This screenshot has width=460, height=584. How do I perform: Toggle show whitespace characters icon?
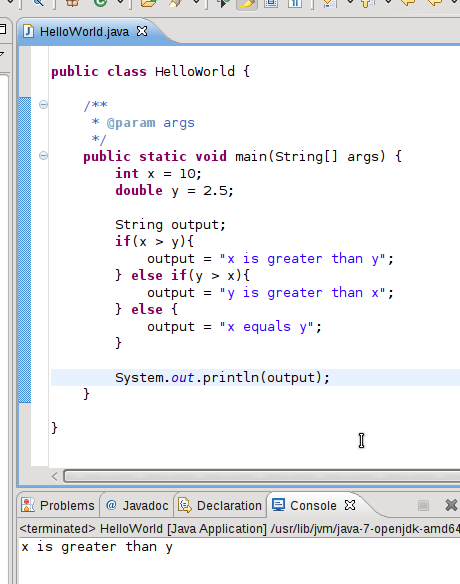pos(295,3)
